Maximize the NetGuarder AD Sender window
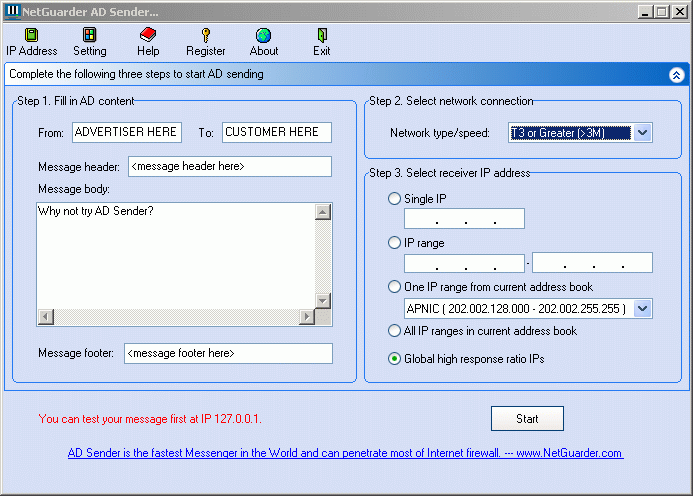The width and height of the screenshot is (693, 496). (662, 11)
